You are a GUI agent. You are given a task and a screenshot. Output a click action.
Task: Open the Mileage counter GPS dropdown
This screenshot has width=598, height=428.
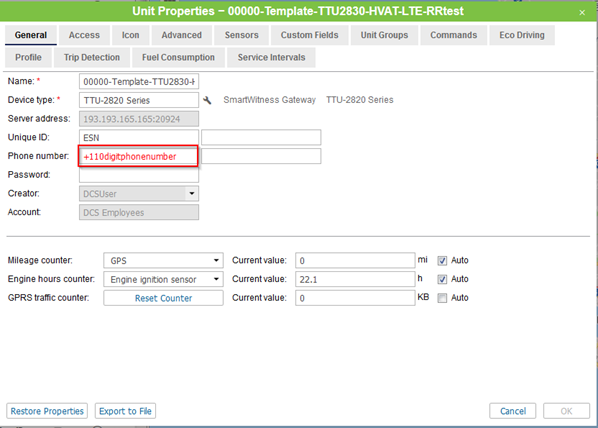(x=163, y=261)
